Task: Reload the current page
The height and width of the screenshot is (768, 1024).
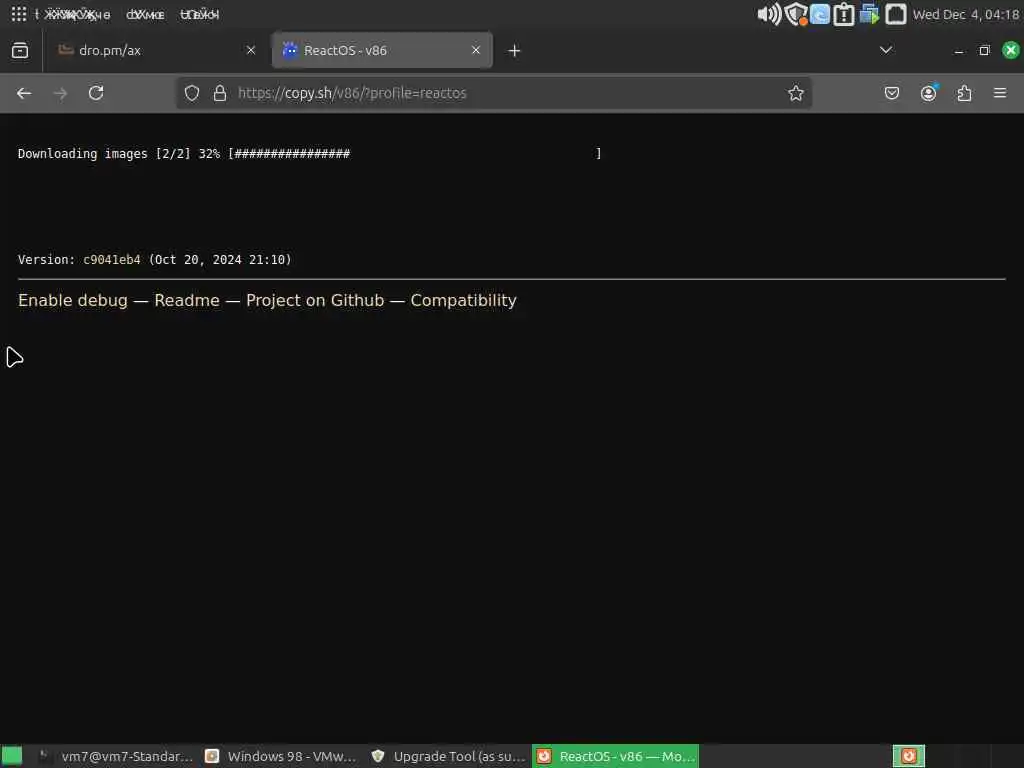Action: [96, 93]
